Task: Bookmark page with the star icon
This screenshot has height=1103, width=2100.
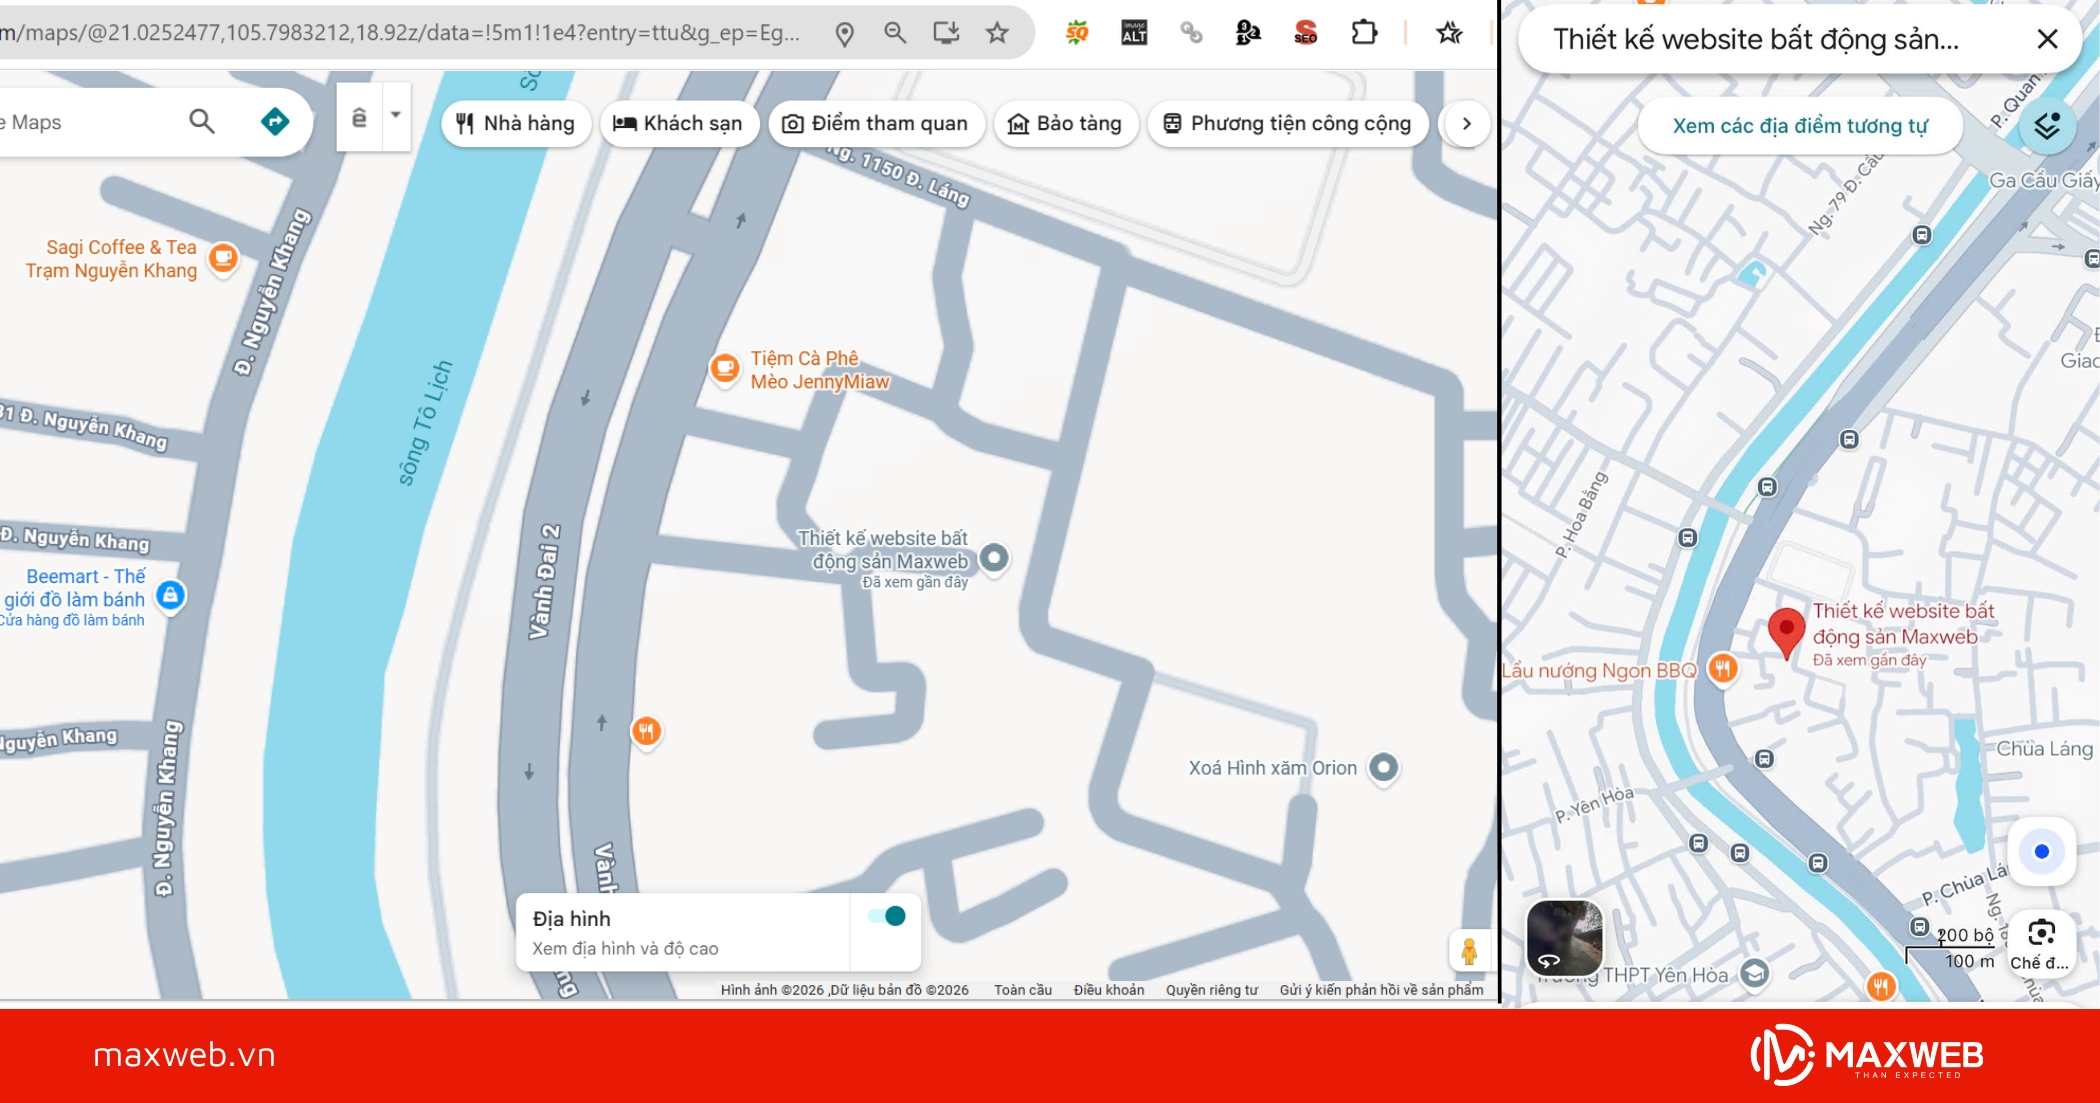Action: tap(997, 33)
